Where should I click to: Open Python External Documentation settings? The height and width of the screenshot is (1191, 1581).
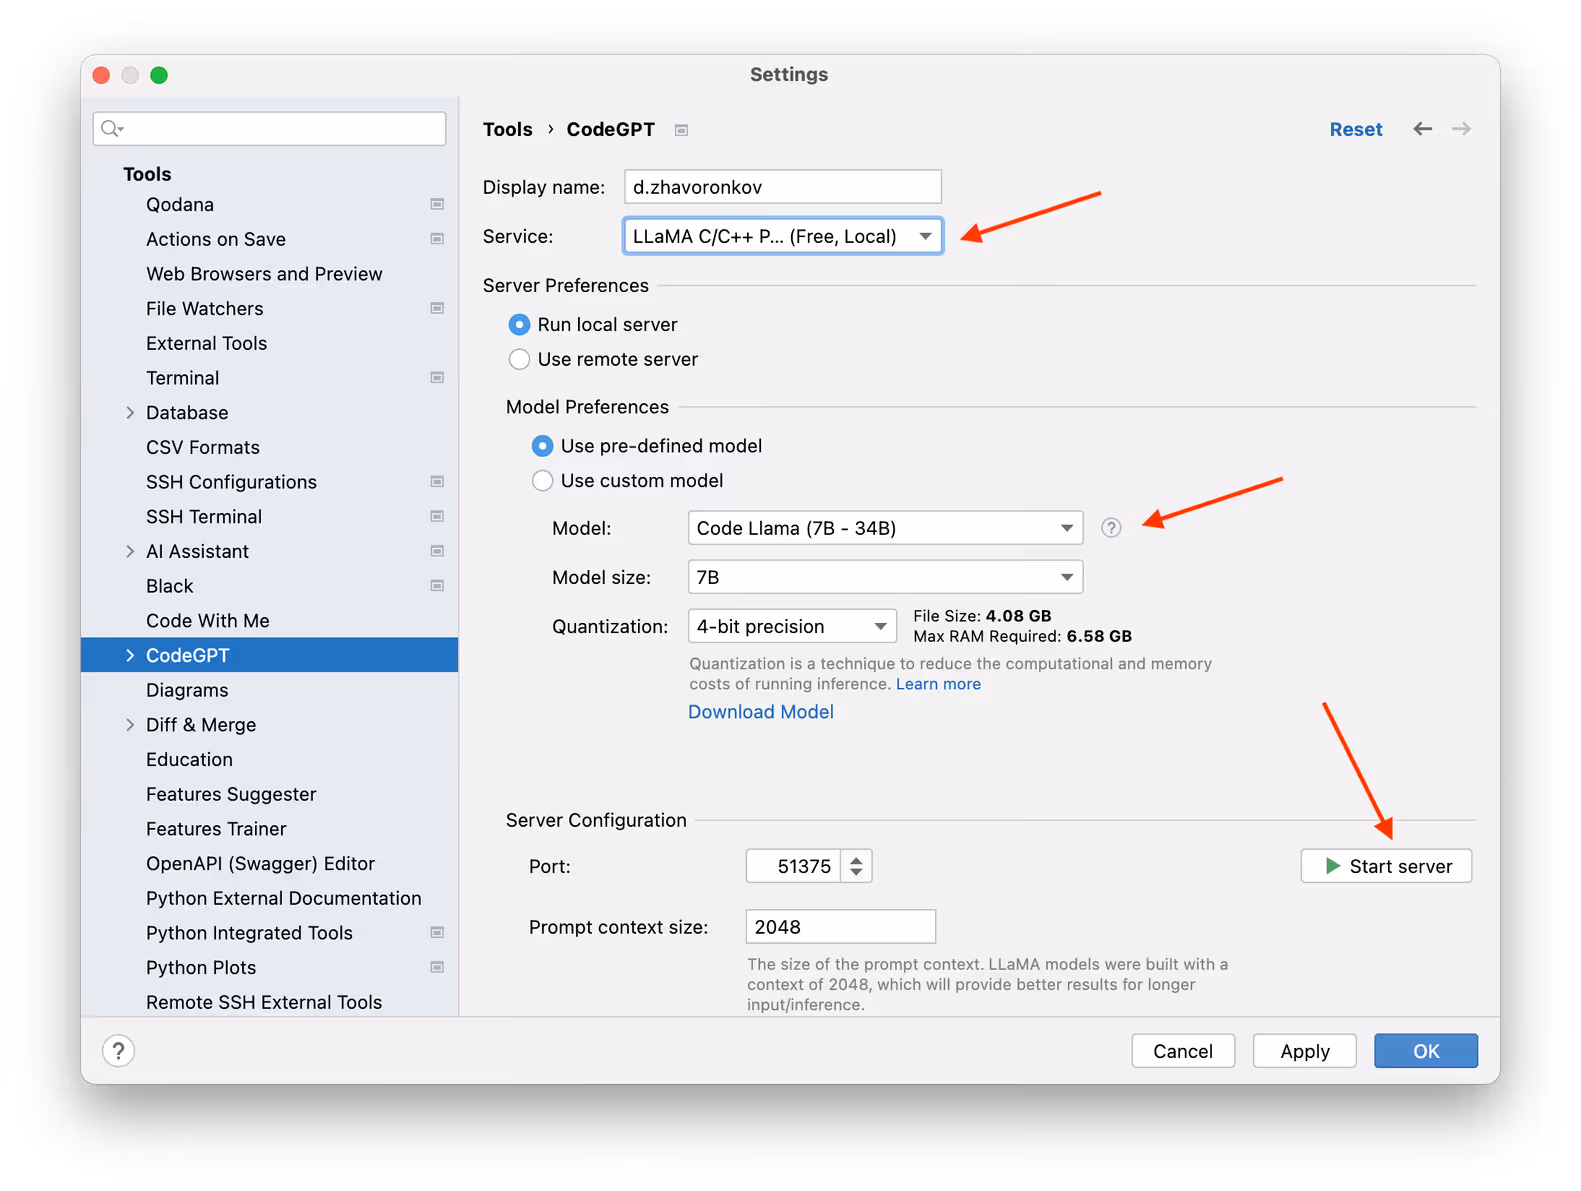(283, 898)
